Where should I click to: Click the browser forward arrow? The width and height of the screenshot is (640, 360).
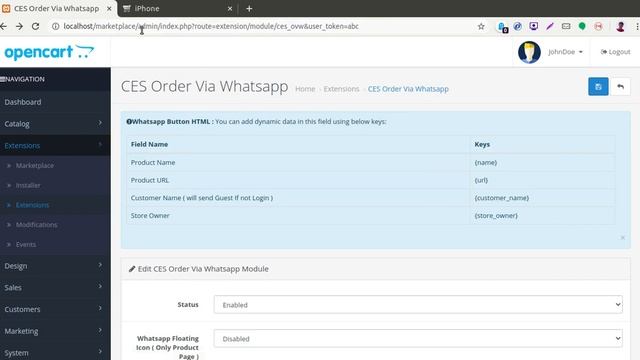point(19,26)
